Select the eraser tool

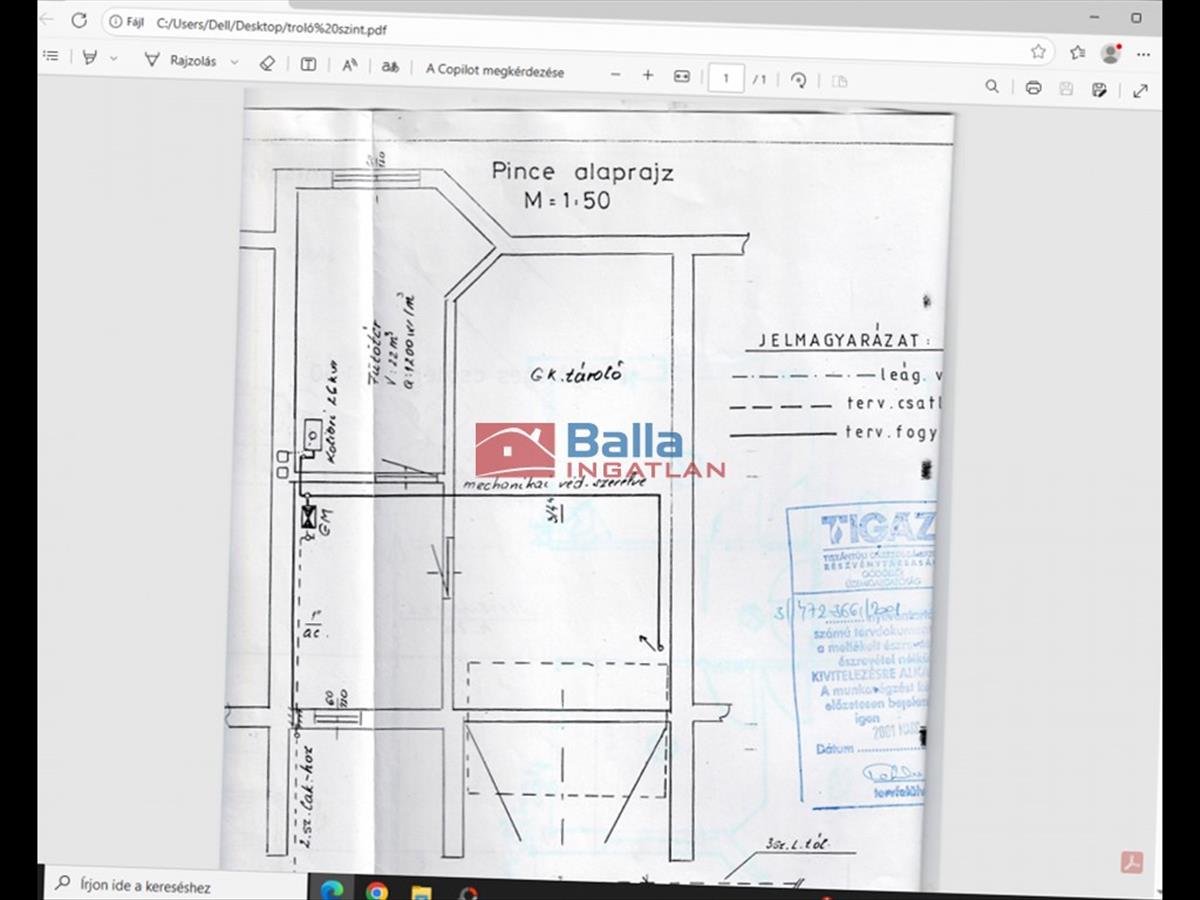266,63
